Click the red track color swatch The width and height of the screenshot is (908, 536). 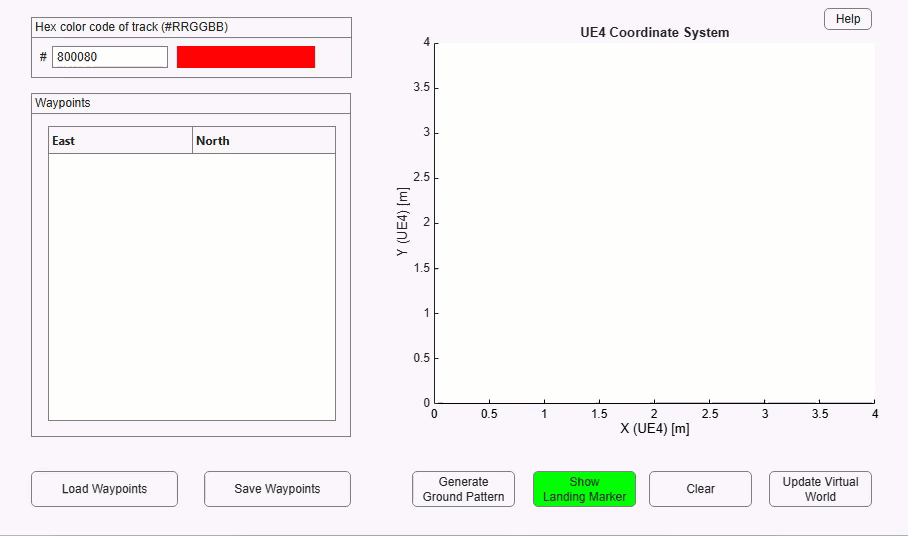pyautogui.click(x=246, y=57)
